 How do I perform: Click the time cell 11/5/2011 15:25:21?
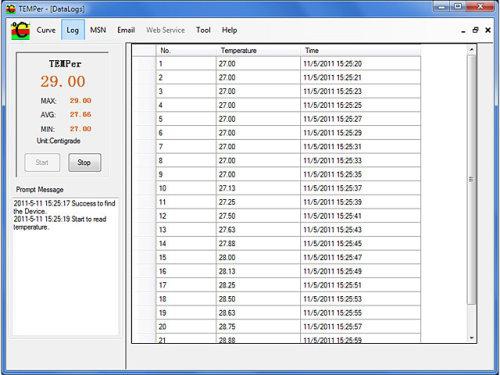[360, 78]
